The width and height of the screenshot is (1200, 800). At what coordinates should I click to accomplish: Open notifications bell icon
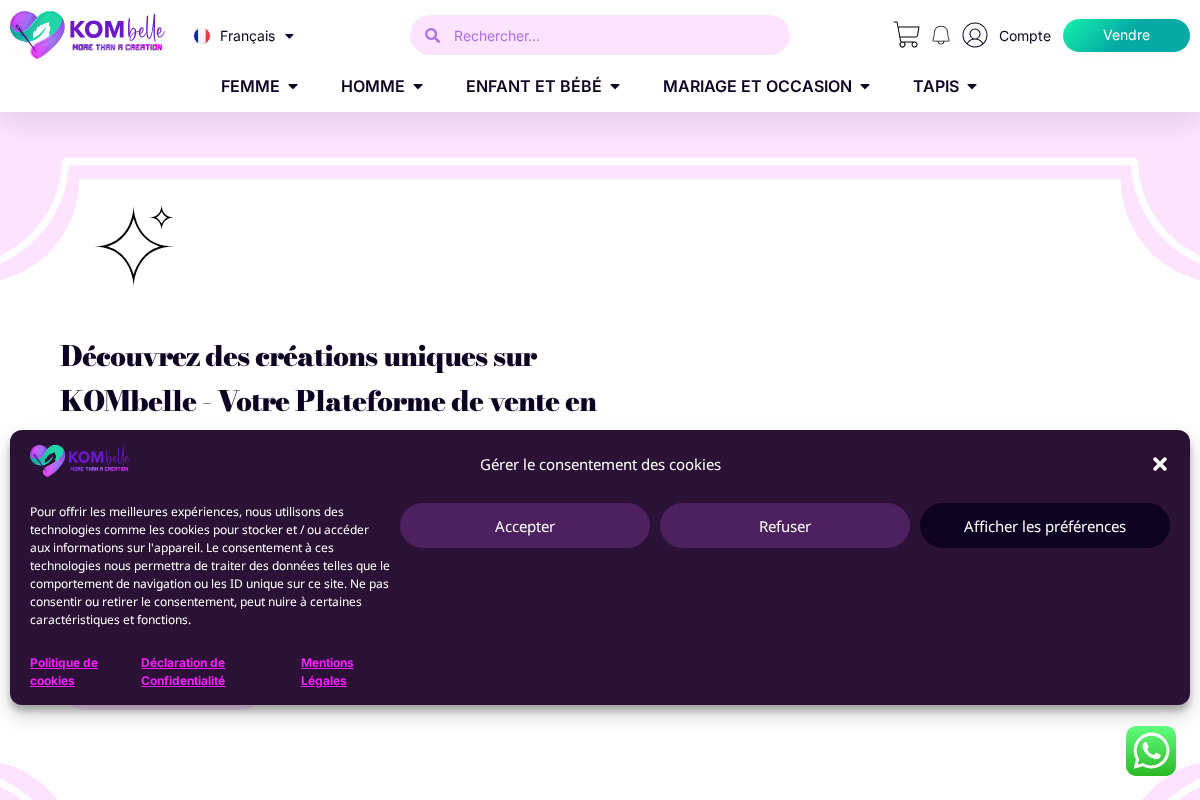(x=941, y=35)
